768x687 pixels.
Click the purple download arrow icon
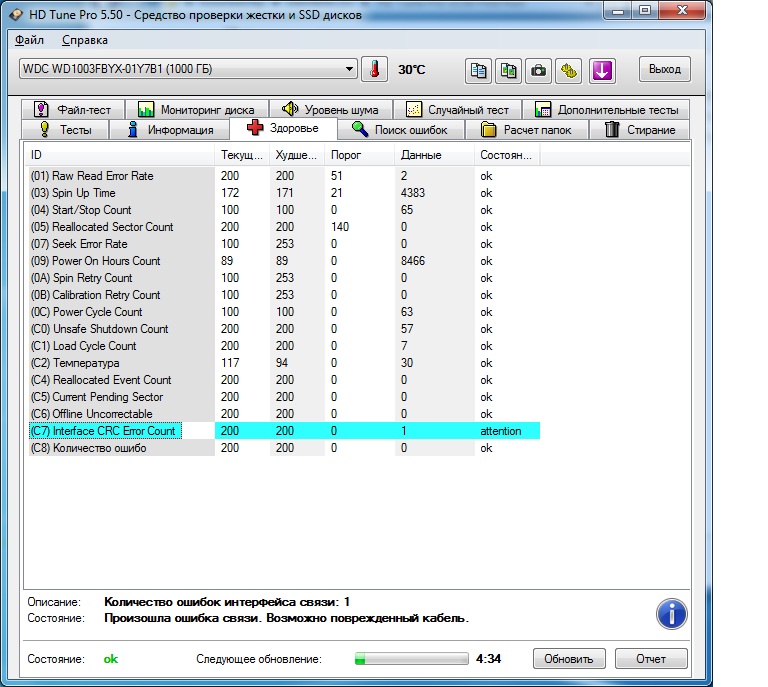pyautogui.click(x=602, y=71)
